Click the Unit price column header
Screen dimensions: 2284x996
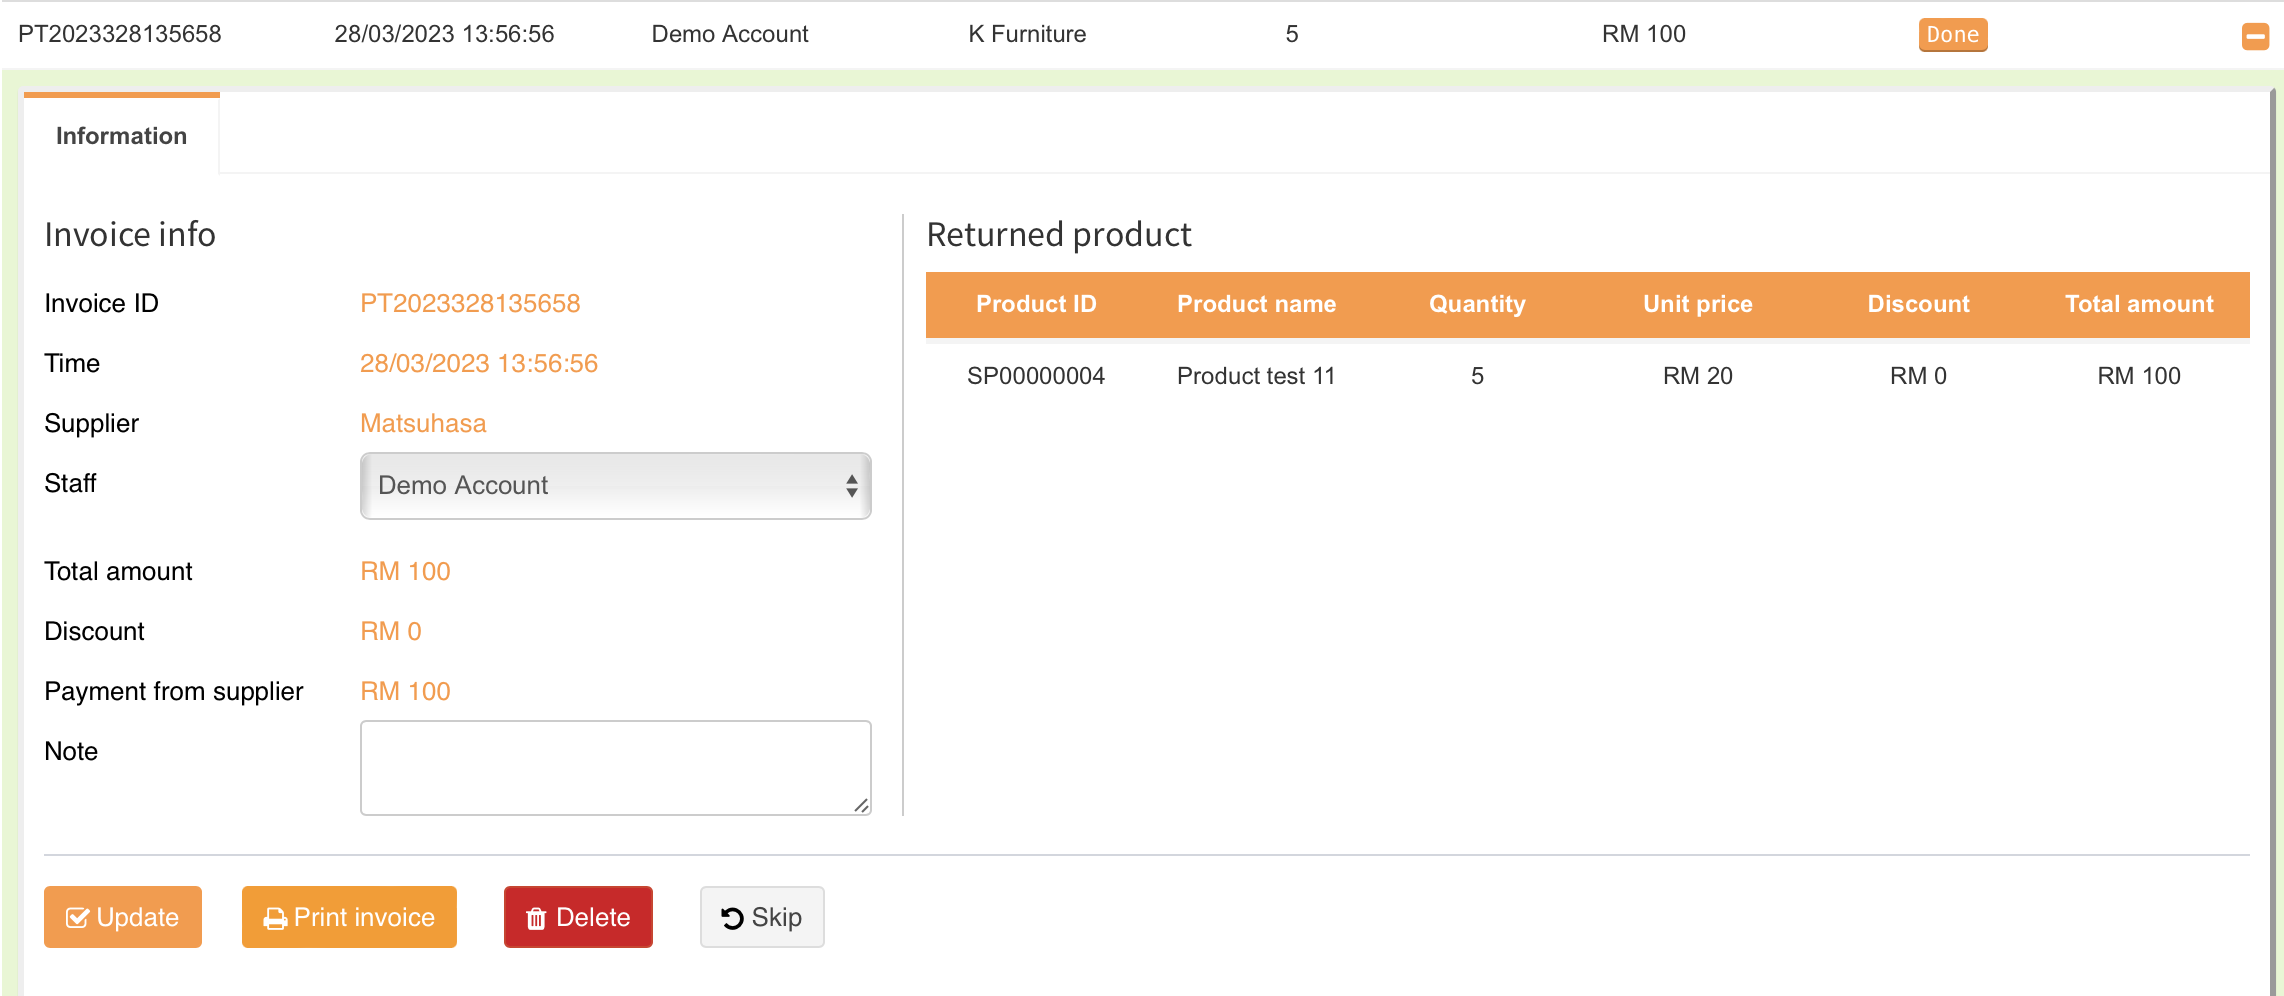click(x=1697, y=304)
